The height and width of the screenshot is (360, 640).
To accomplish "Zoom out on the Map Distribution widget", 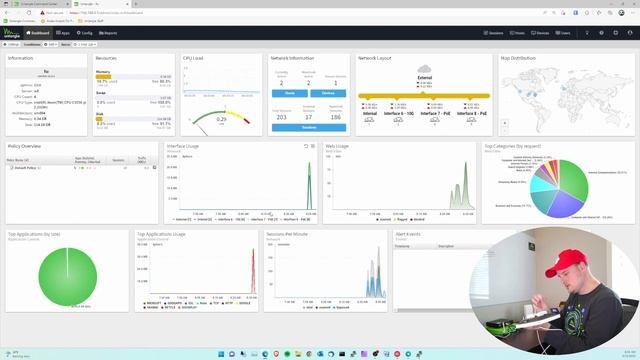I will 505,130.
